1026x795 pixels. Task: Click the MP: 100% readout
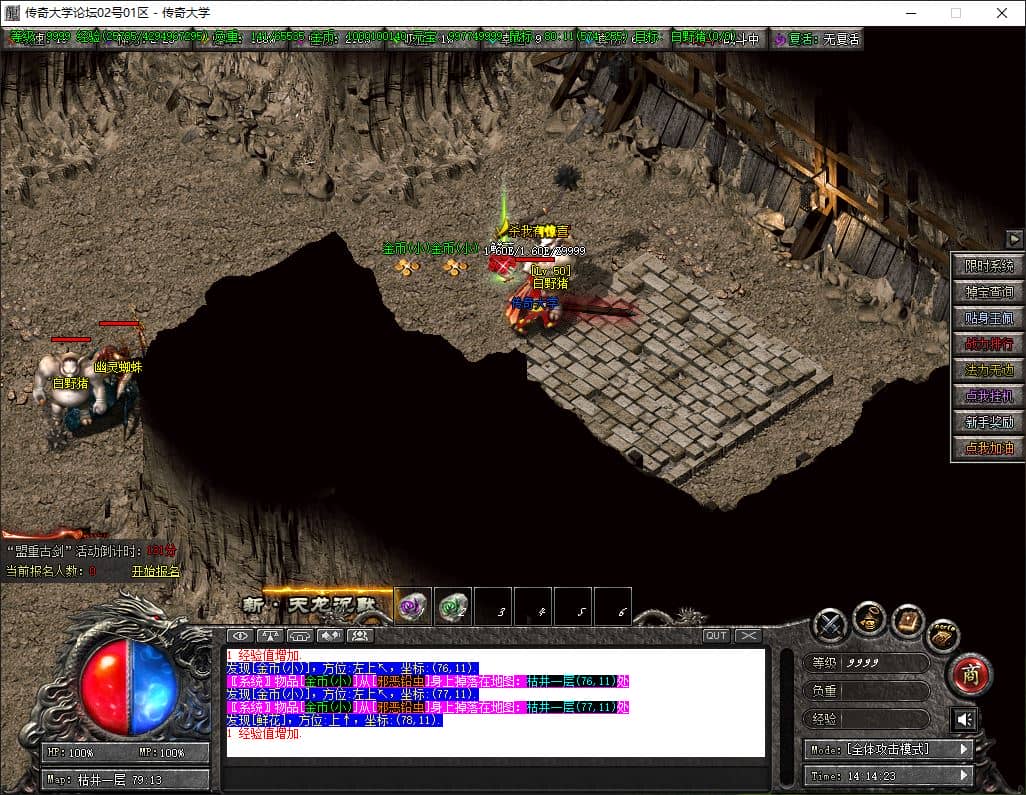[x=161, y=752]
